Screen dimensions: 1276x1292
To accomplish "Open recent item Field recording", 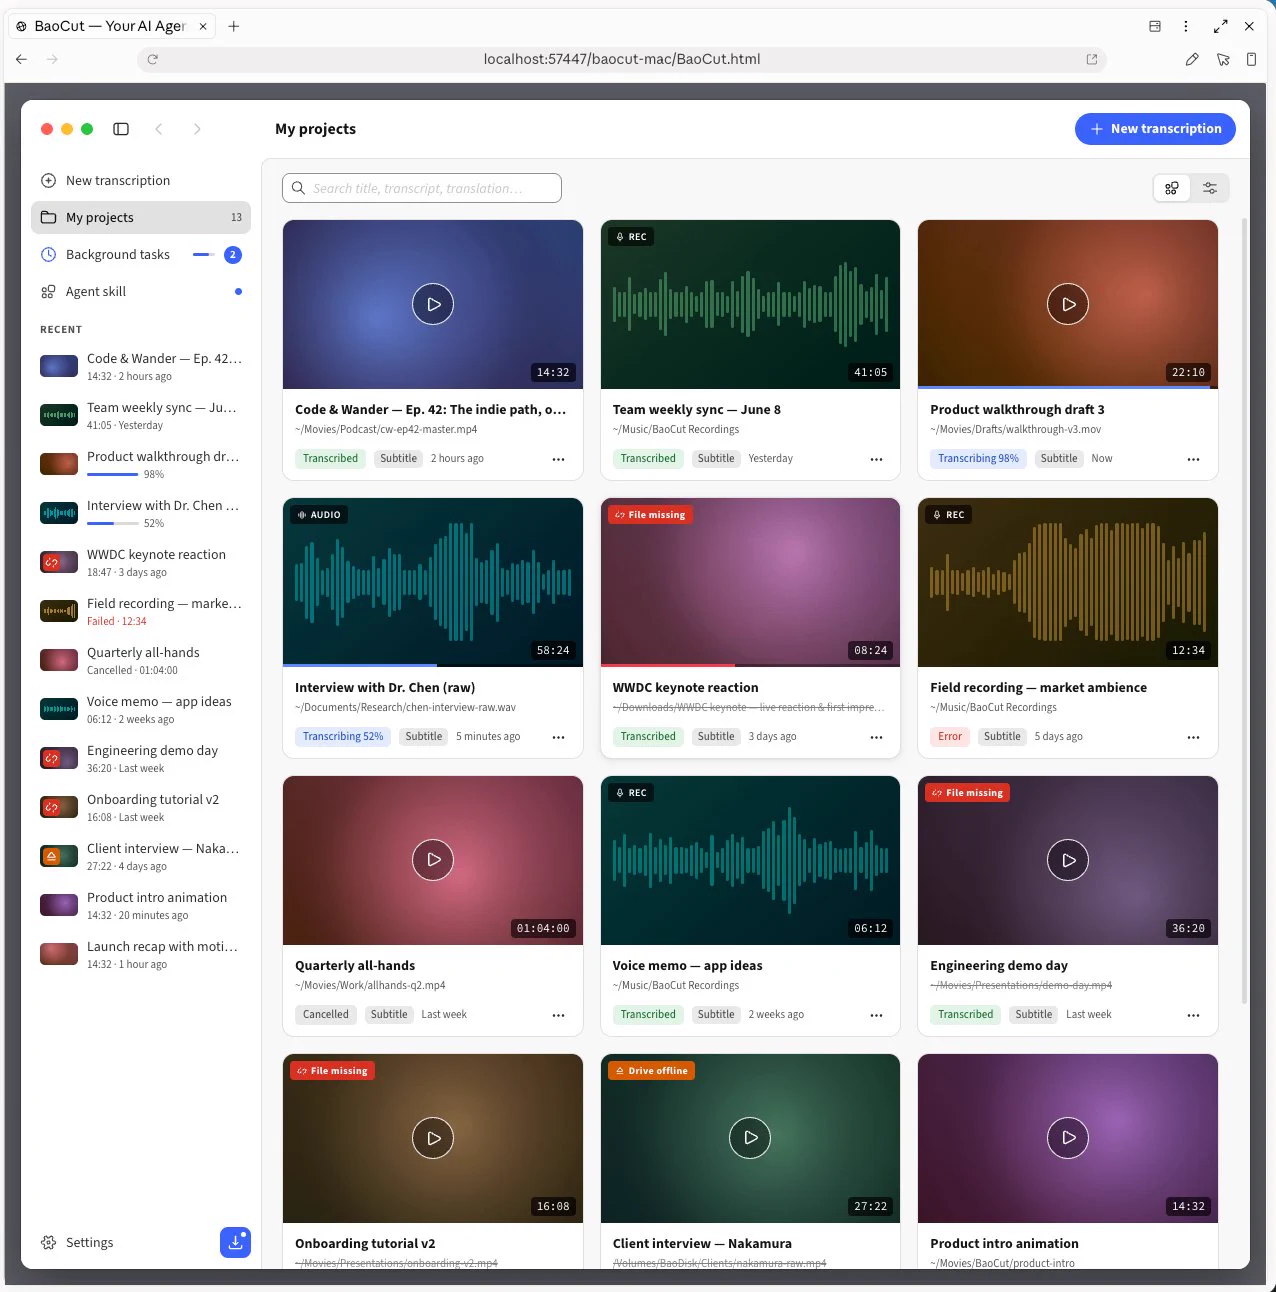I will (141, 612).
